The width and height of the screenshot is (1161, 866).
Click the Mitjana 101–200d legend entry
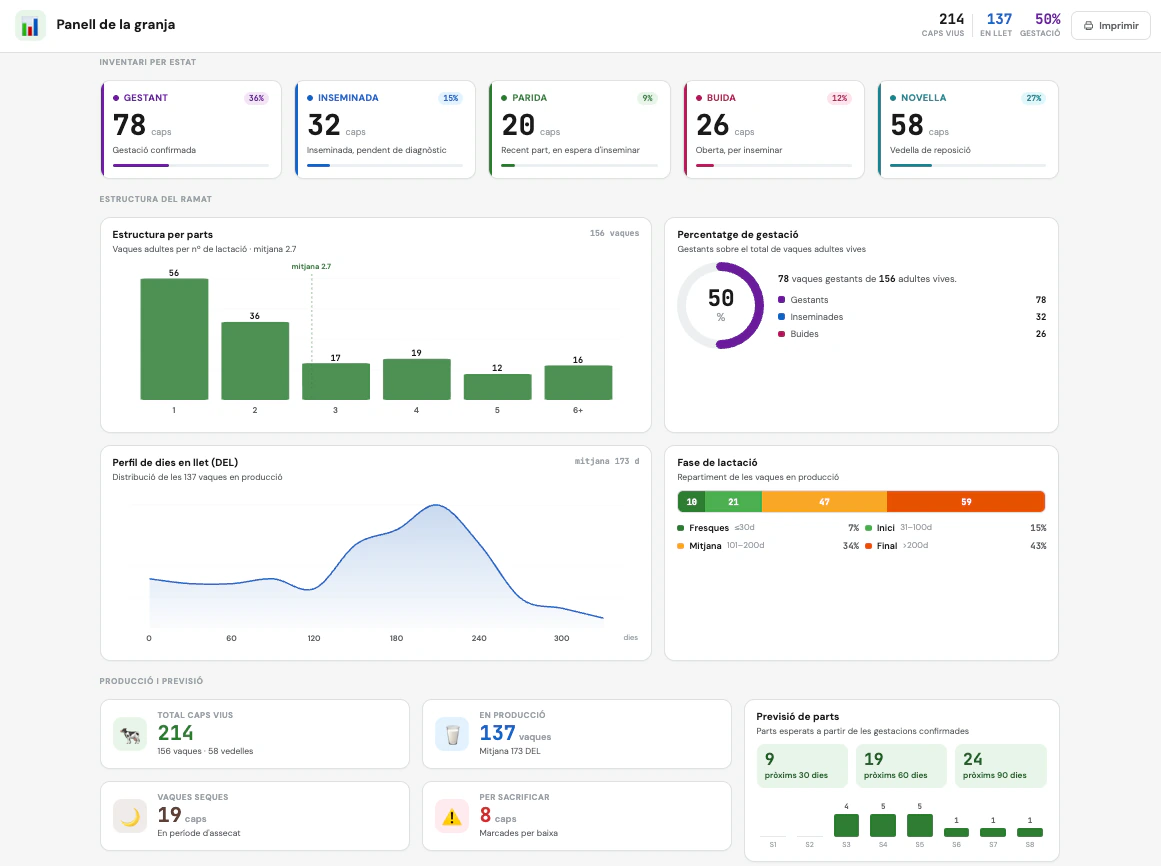click(768, 546)
